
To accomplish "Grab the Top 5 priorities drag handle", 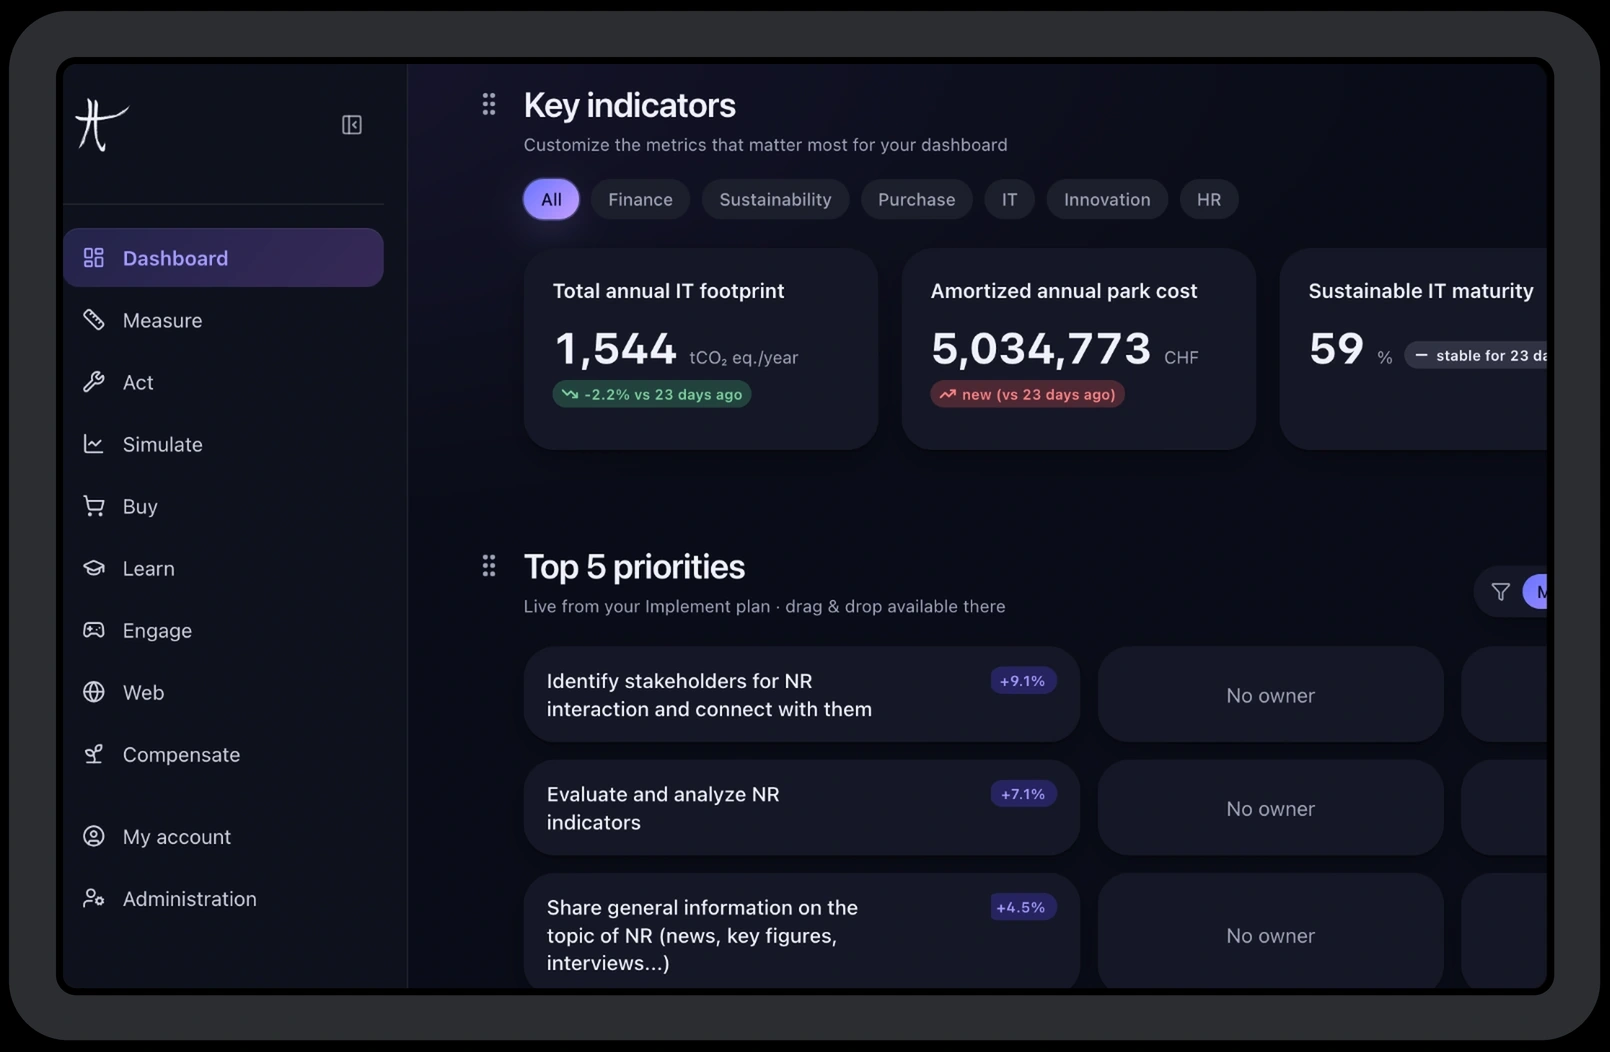I will [489, 566].
